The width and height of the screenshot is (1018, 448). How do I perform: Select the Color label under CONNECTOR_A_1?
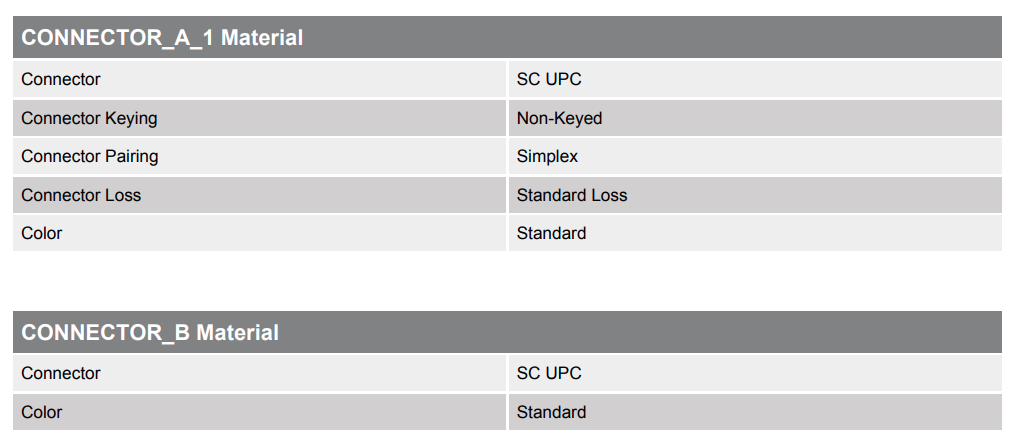point(42,233)
